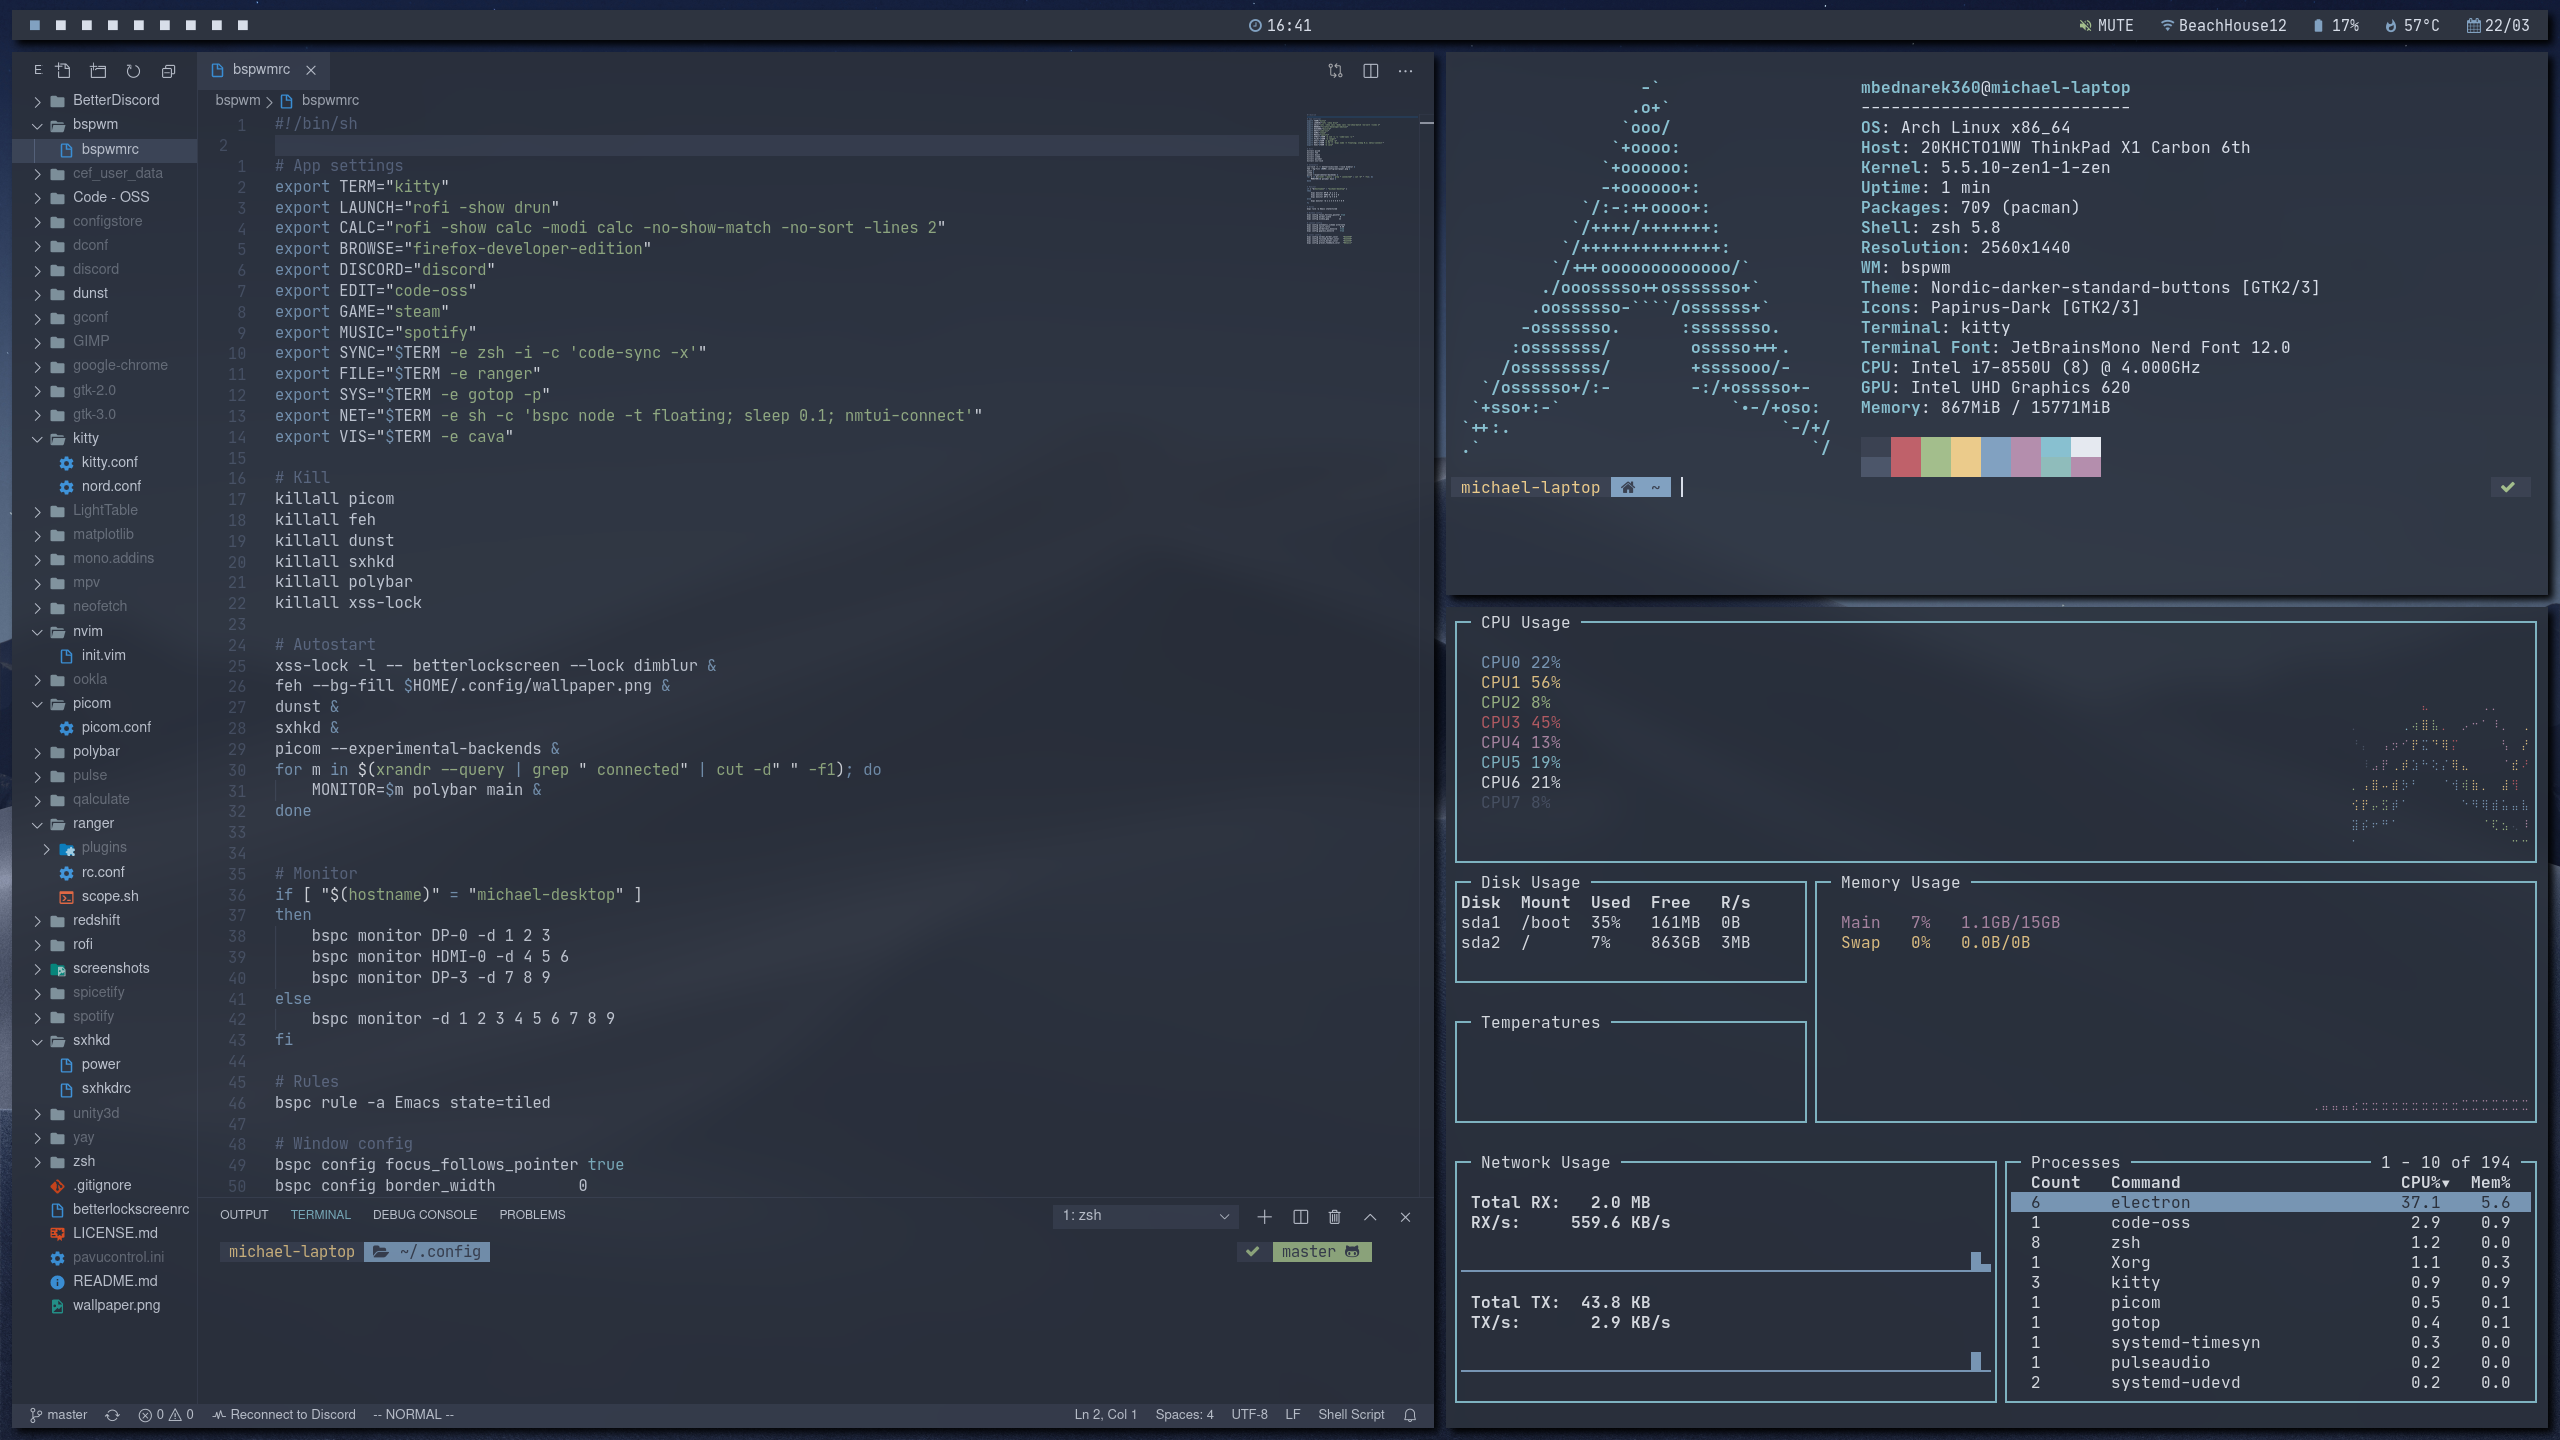Image resolution: width=2560 pixels, height=1440 pixels.
Task: Collapse all folders in explorer
Action: (168, 70)
